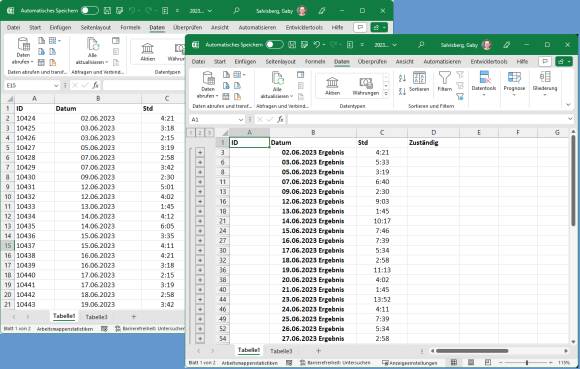Click the vertical scrollbar in the front window
This screenshot has height=369, width=580.
[x=573, y=180]
